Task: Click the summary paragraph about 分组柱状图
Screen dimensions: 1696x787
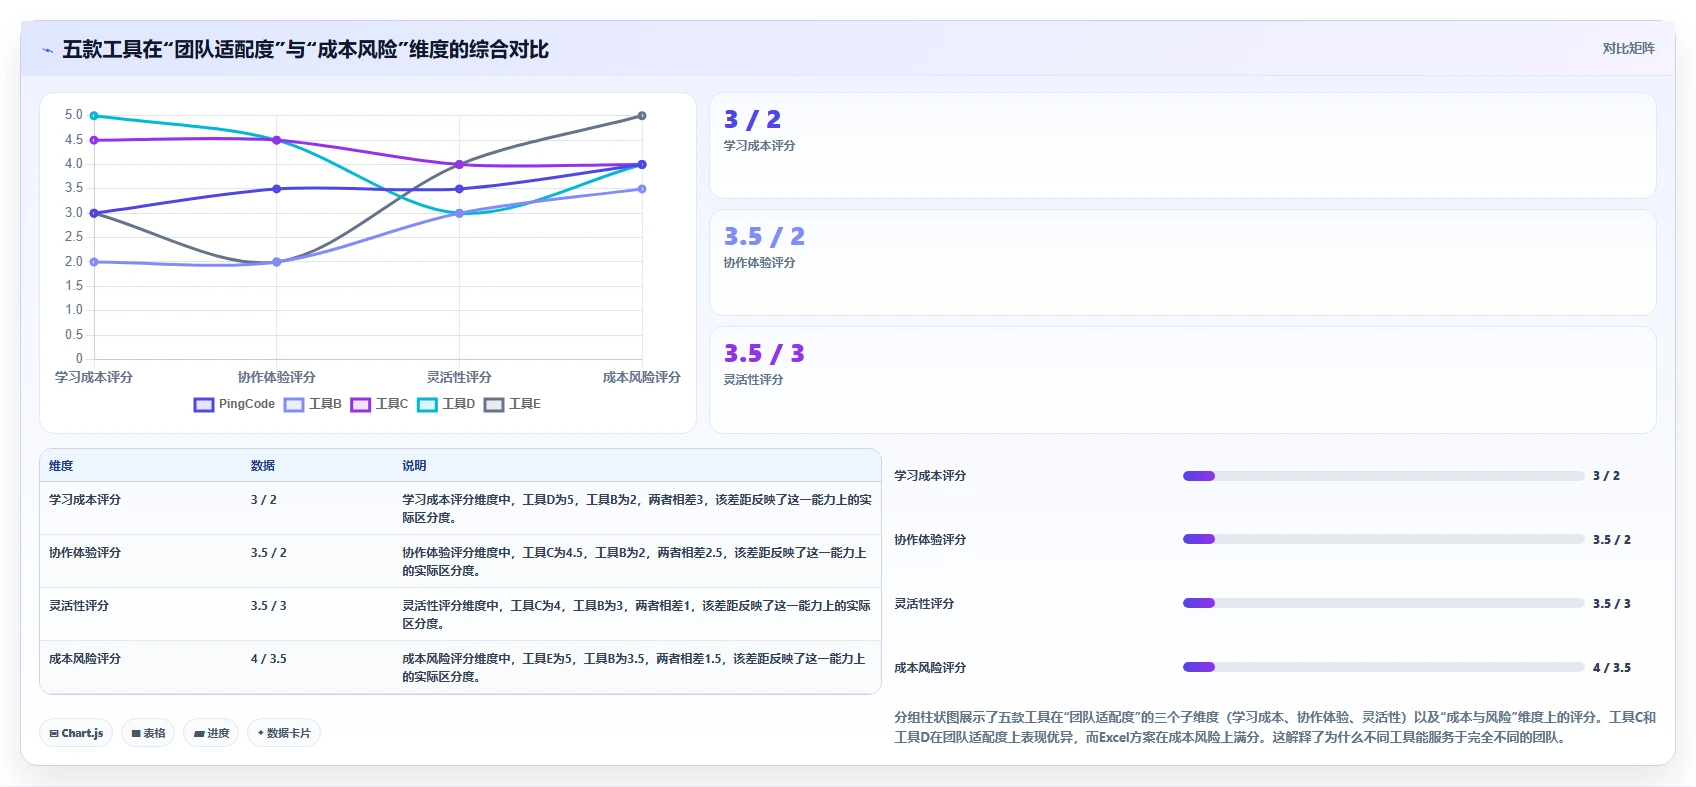Action: pos(1275,727)
